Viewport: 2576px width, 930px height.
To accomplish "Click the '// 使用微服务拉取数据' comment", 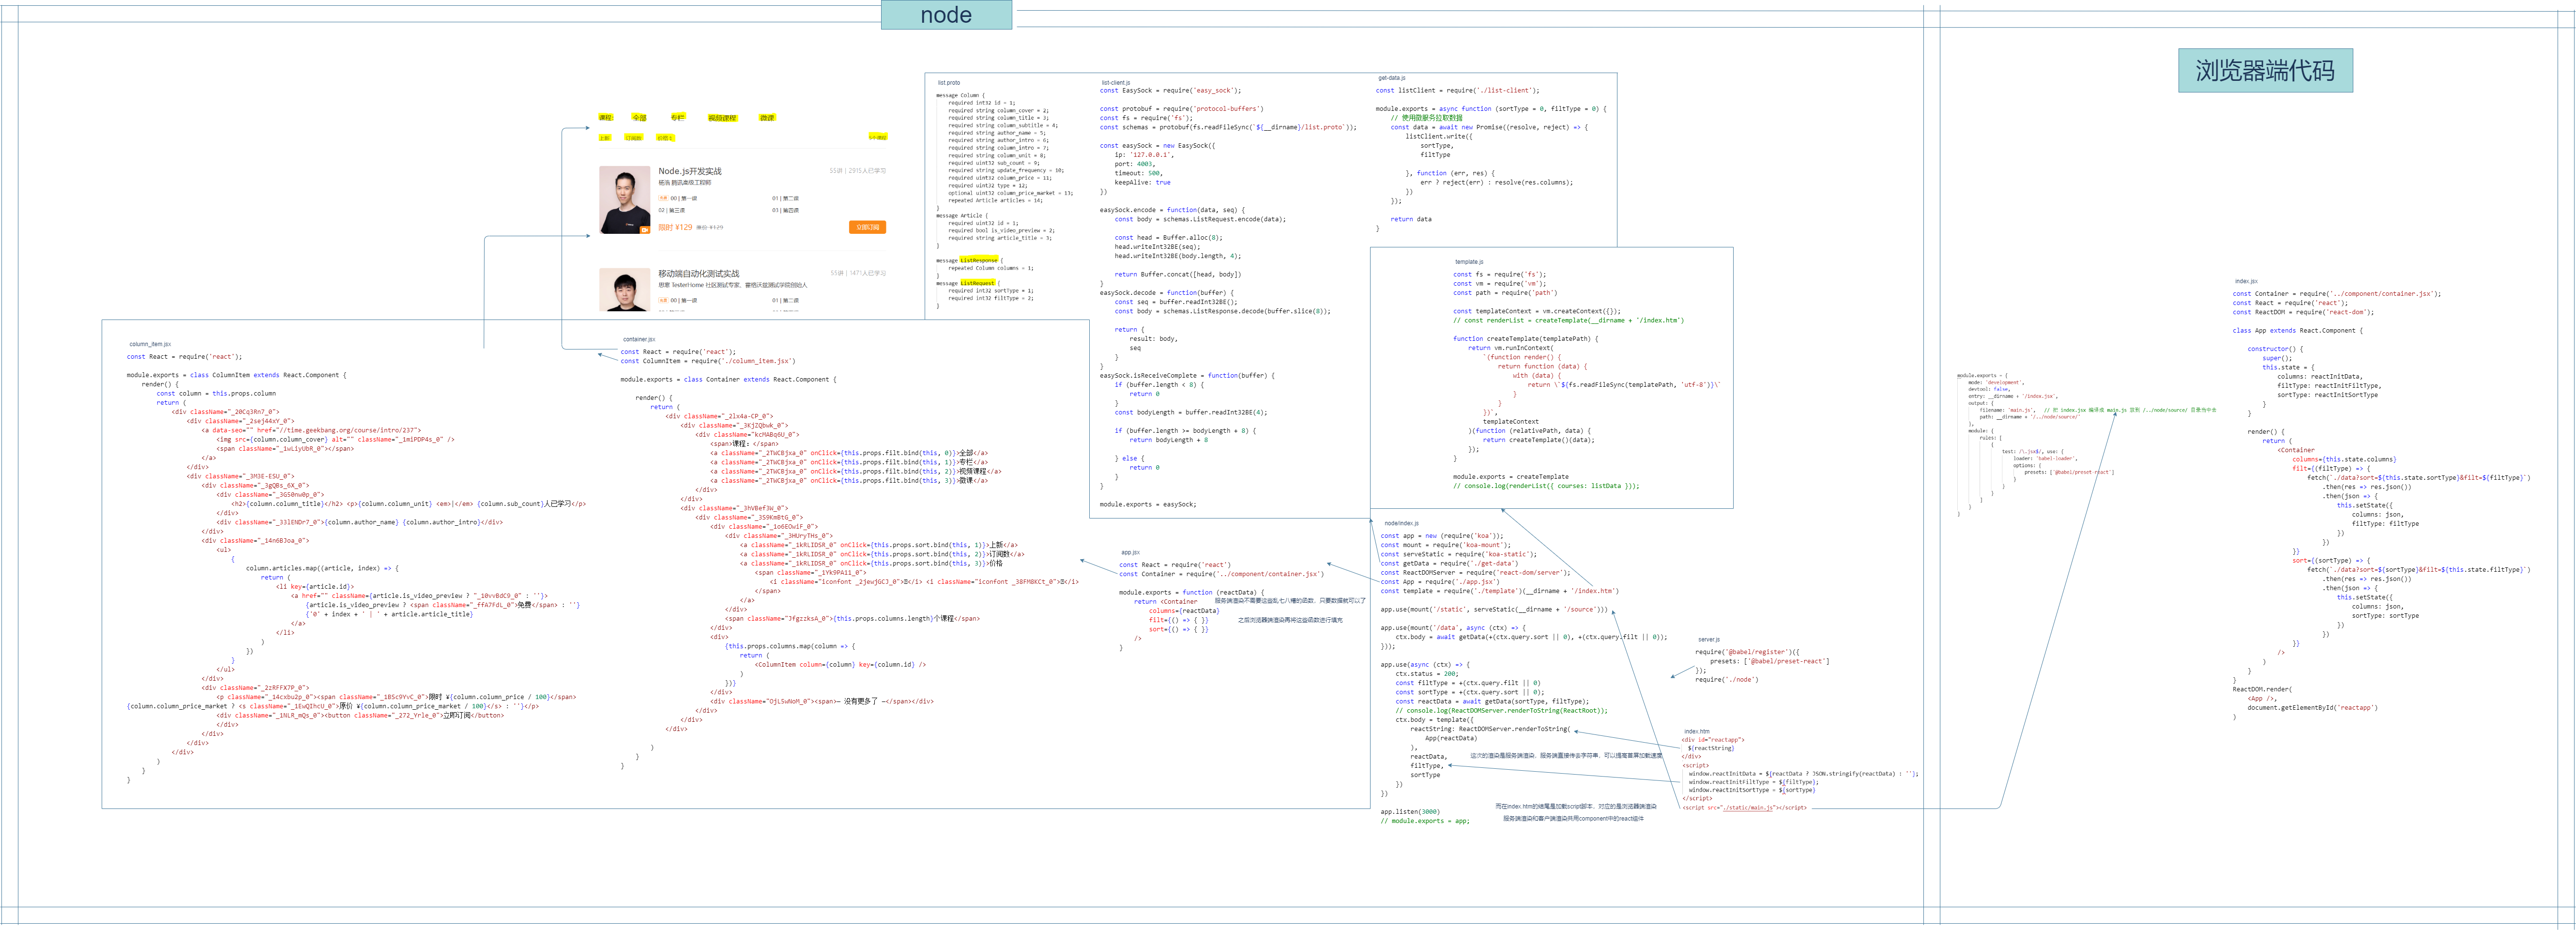I will pyautogui.click(x=1426, y=118).
